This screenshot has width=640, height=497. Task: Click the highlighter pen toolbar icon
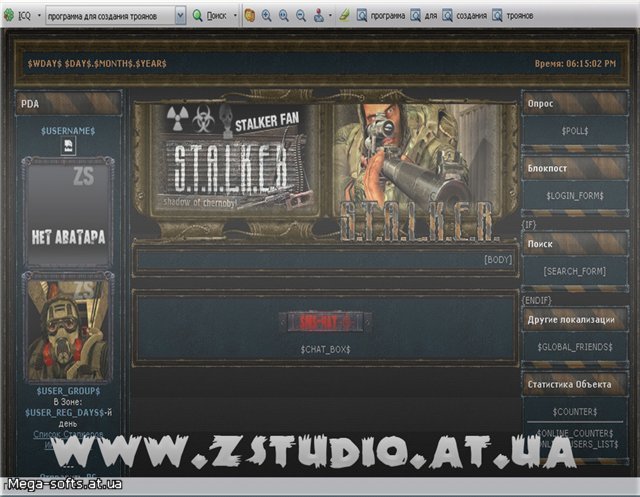[x=344, y=16]
